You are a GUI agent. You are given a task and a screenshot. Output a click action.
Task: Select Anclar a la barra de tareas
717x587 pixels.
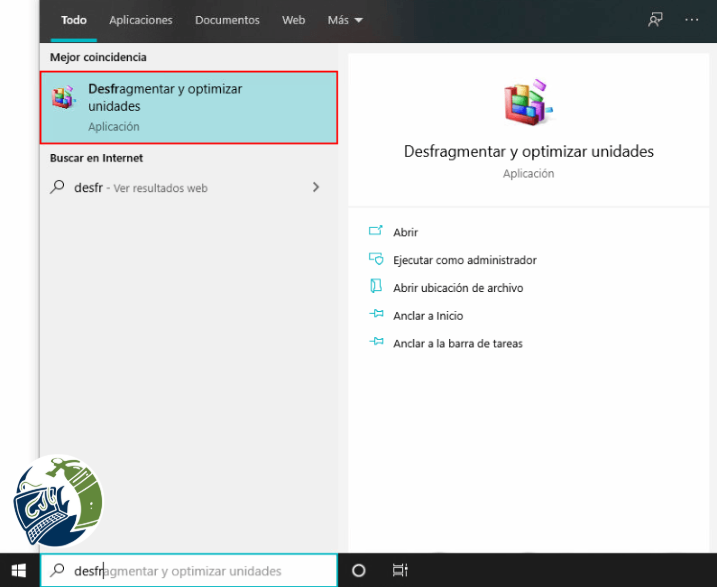click(458, 344)
